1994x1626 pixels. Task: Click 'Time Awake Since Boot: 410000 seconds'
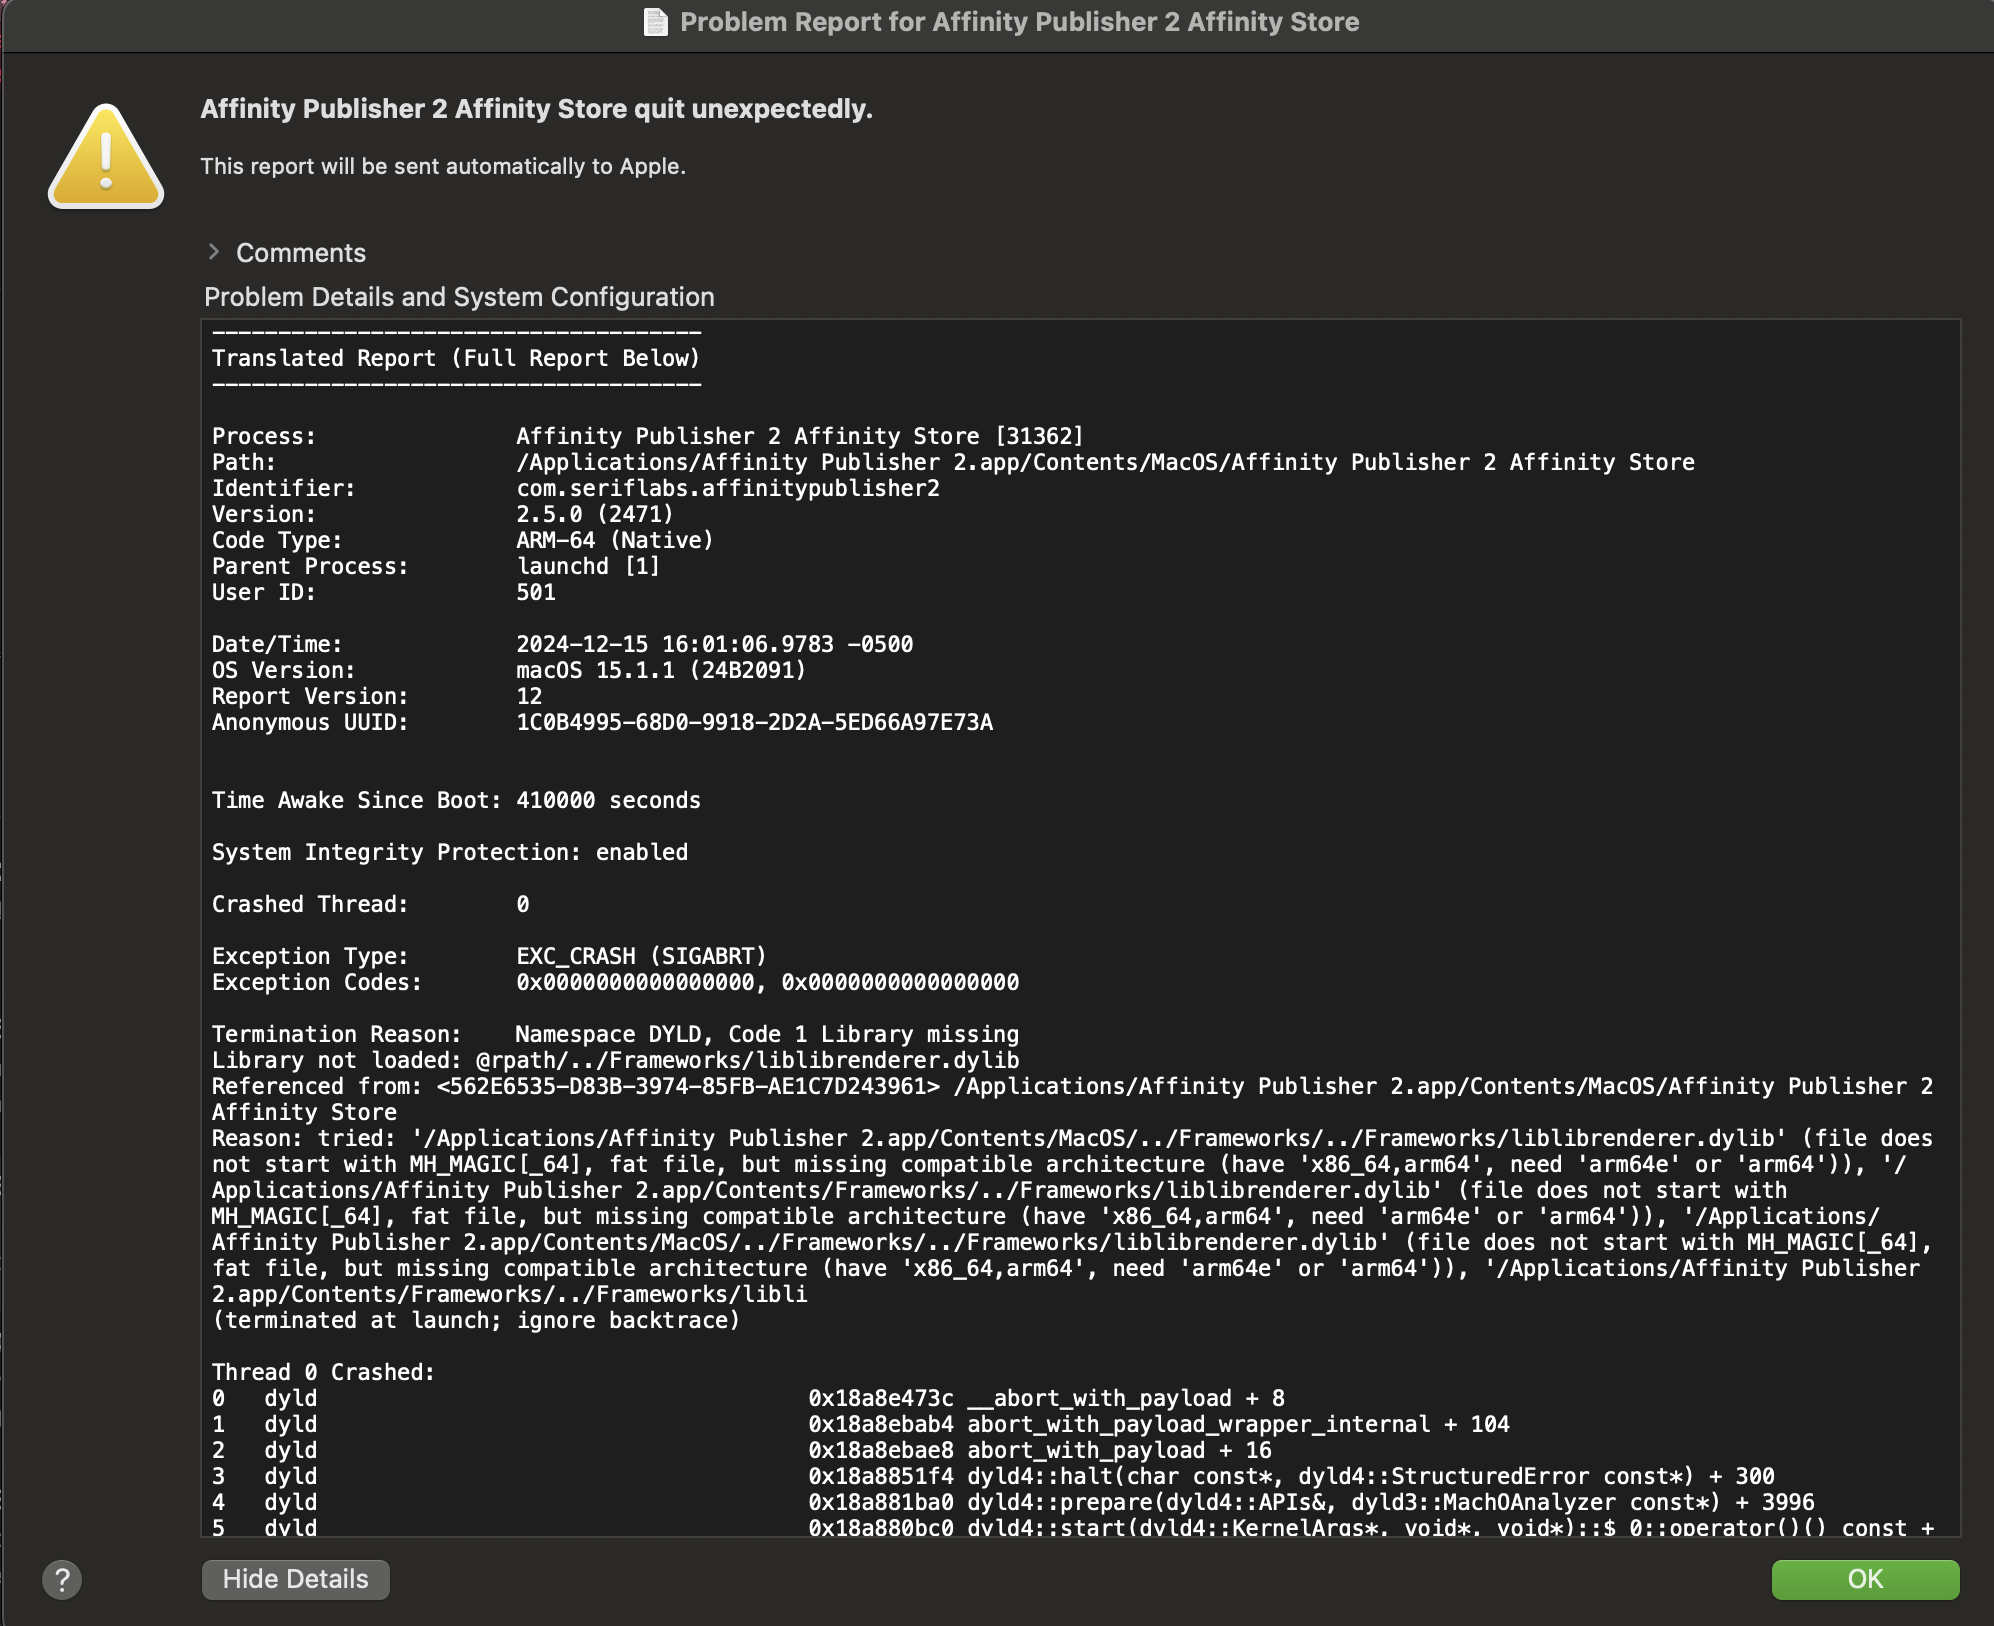[x=456, y=800]
